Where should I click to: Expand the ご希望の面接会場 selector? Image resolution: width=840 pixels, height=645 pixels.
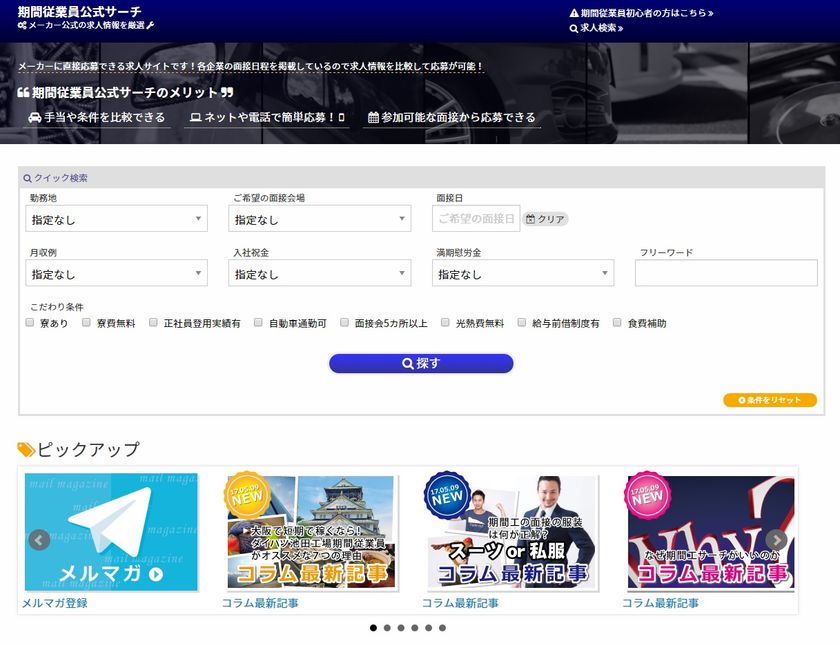pyautogui.click(x=318, y=218)
